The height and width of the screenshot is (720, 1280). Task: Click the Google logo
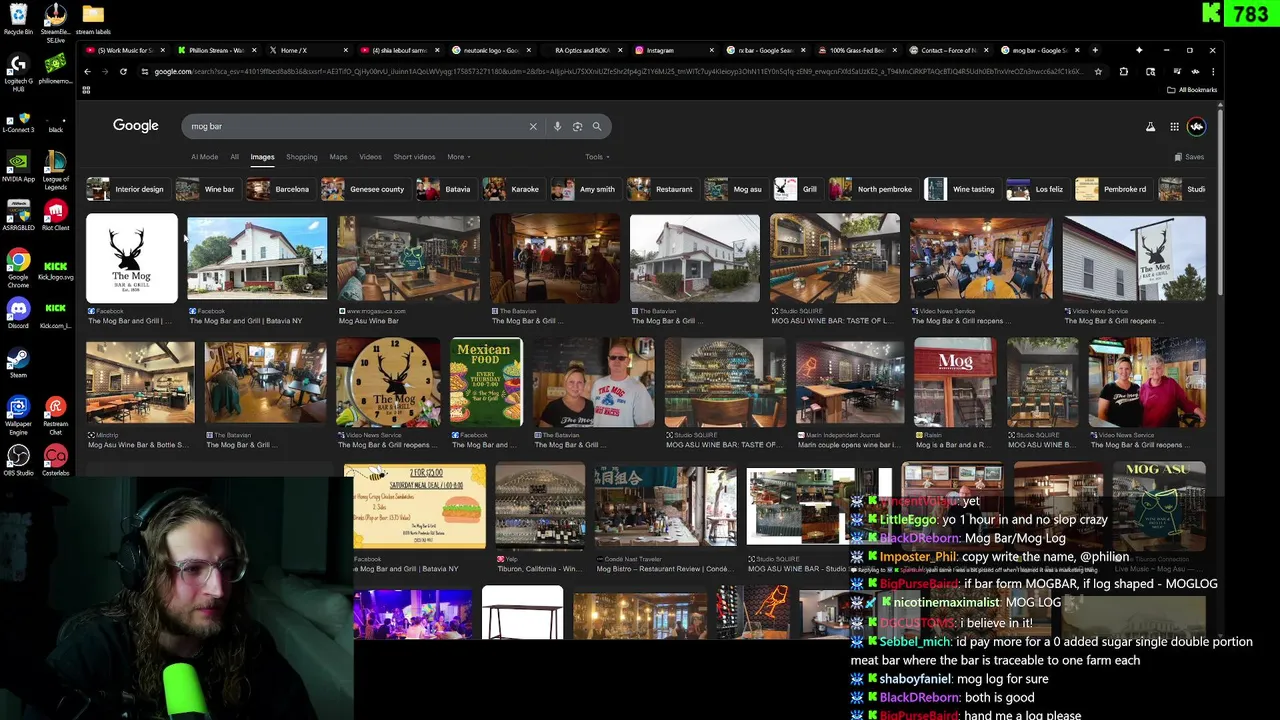pyautogui.click(x=136, y=126)
